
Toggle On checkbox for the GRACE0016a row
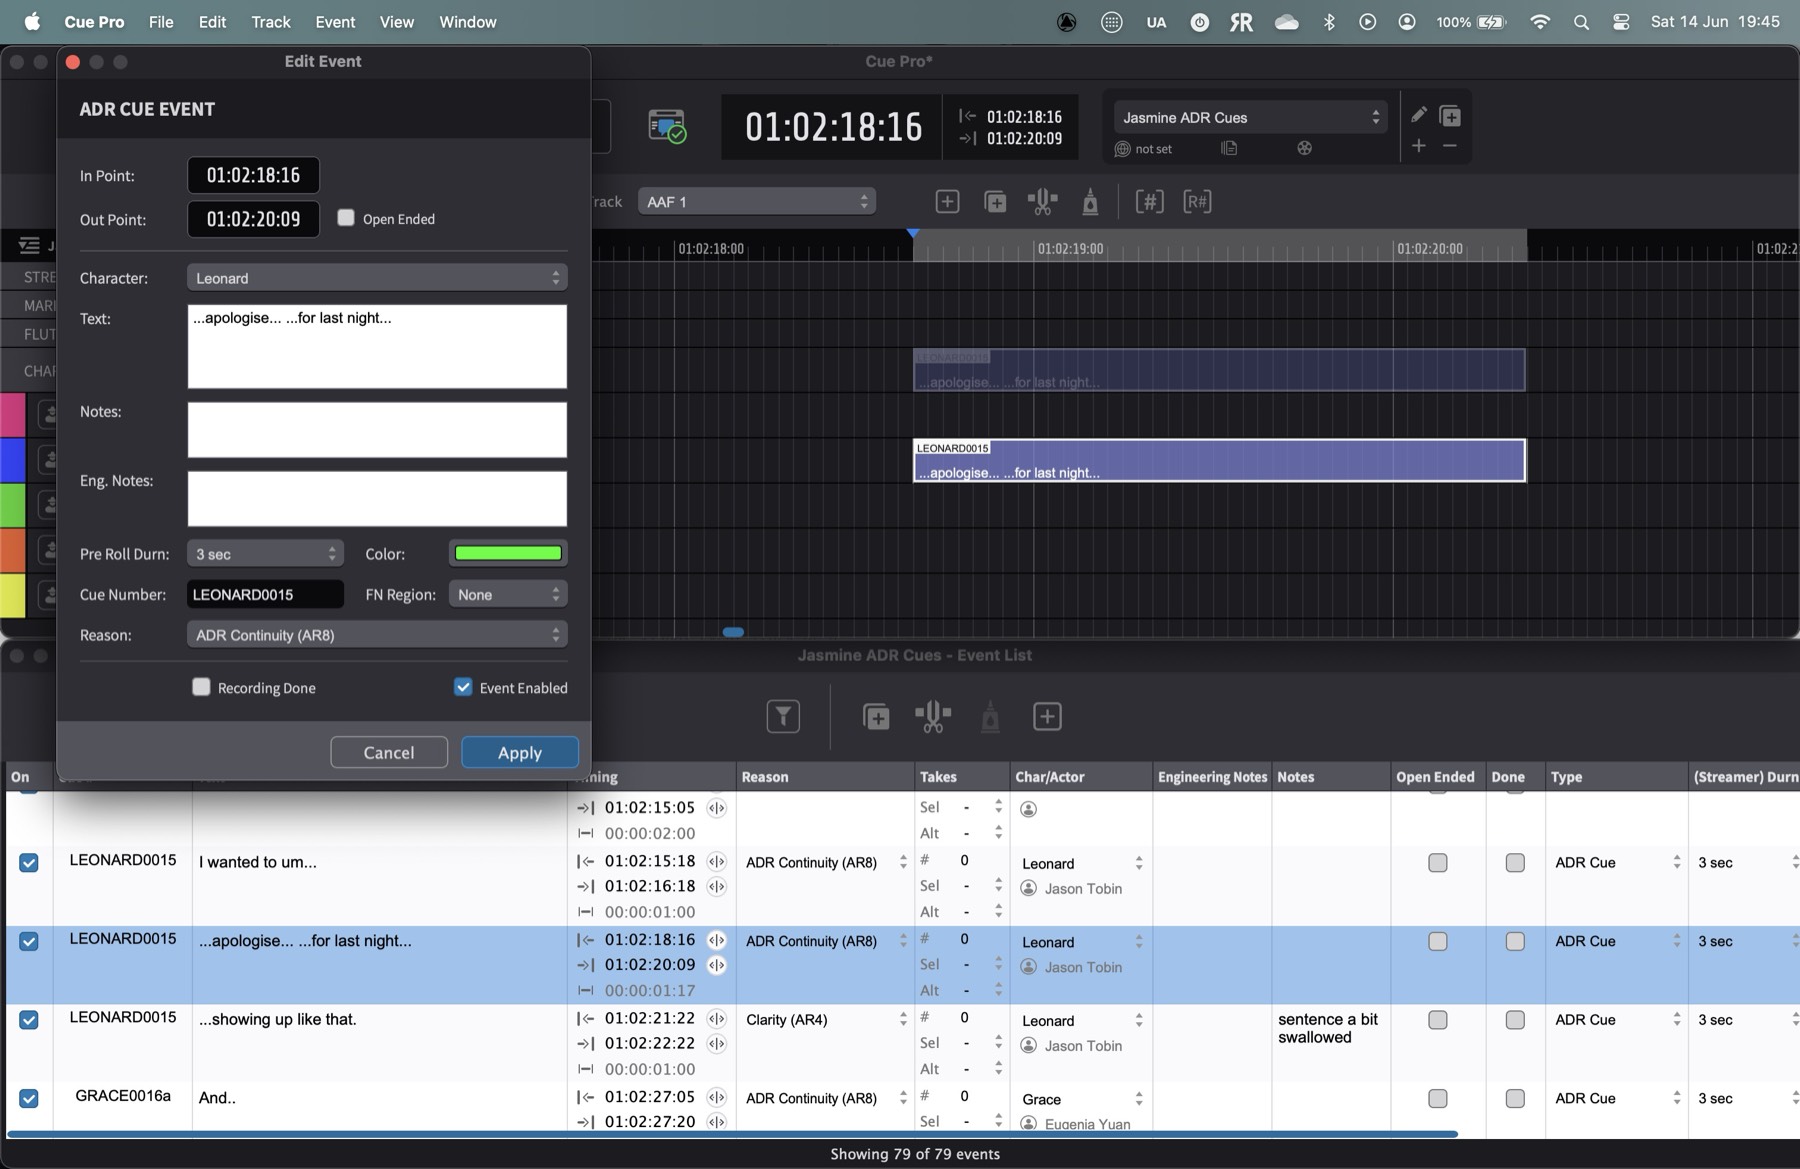pos(29,1098)
